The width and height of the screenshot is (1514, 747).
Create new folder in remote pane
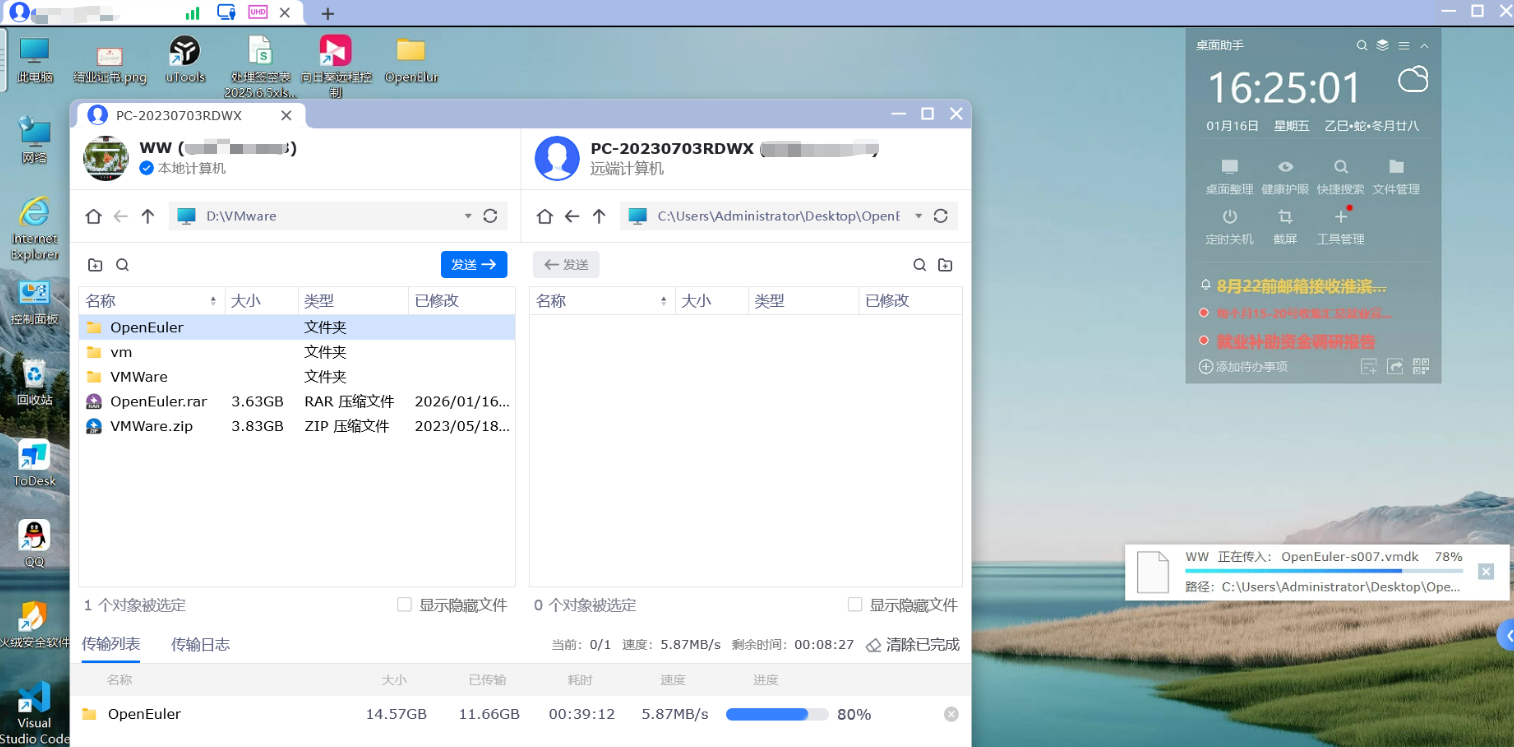click(x=945, y=265)
